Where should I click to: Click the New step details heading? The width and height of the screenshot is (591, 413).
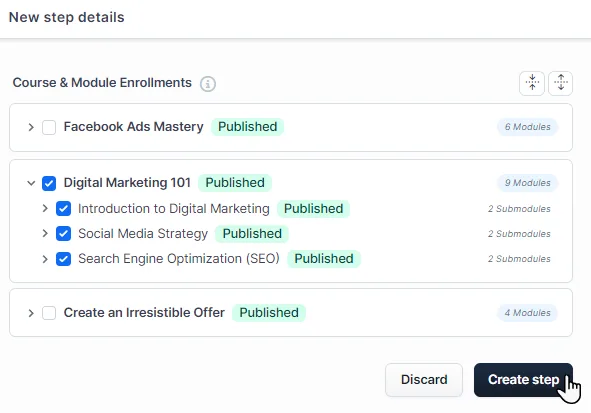(x=67, y=17)
